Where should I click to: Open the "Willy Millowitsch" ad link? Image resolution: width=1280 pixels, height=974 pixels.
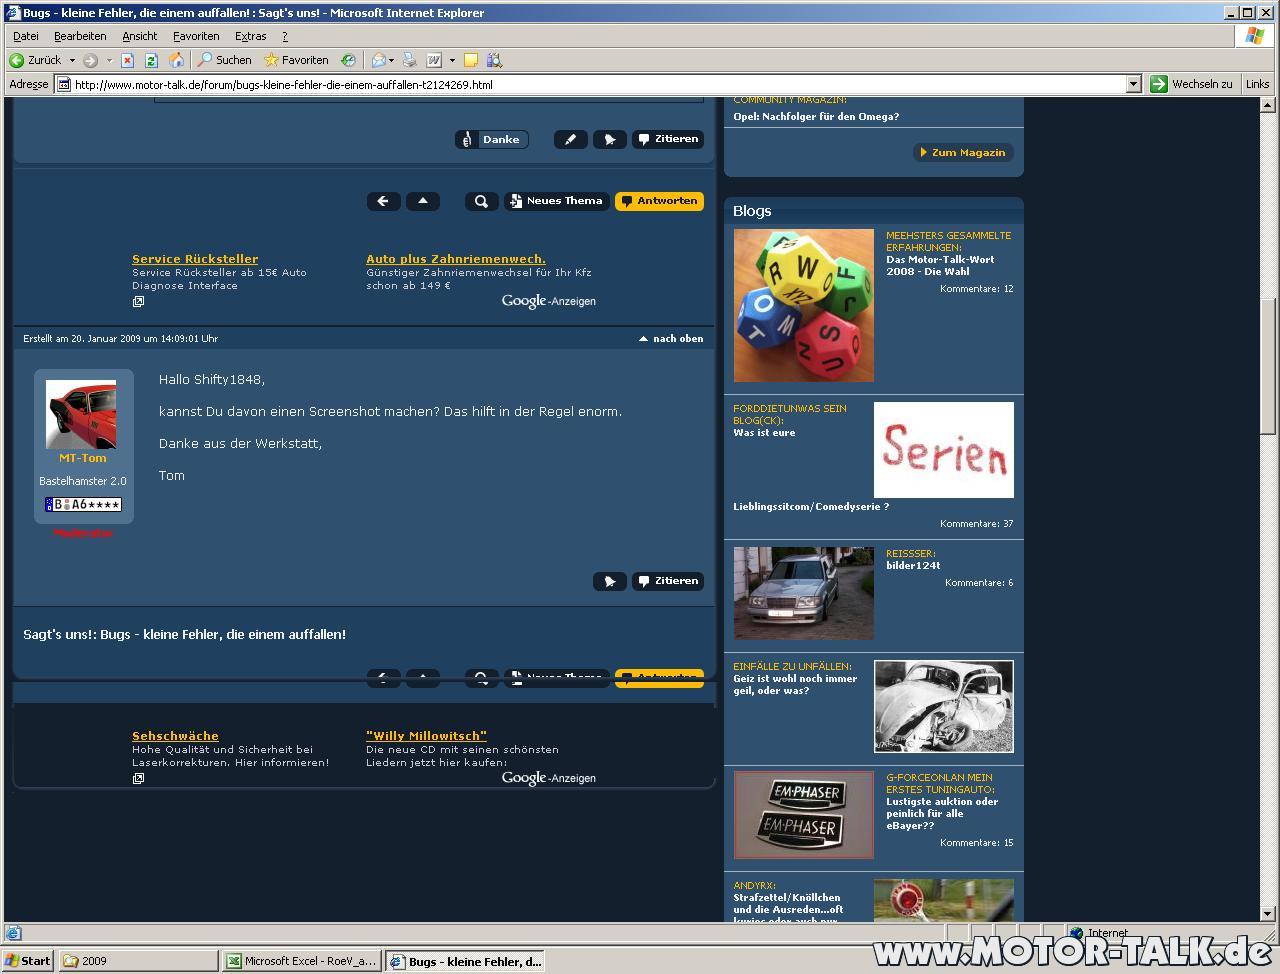[426, 736]
